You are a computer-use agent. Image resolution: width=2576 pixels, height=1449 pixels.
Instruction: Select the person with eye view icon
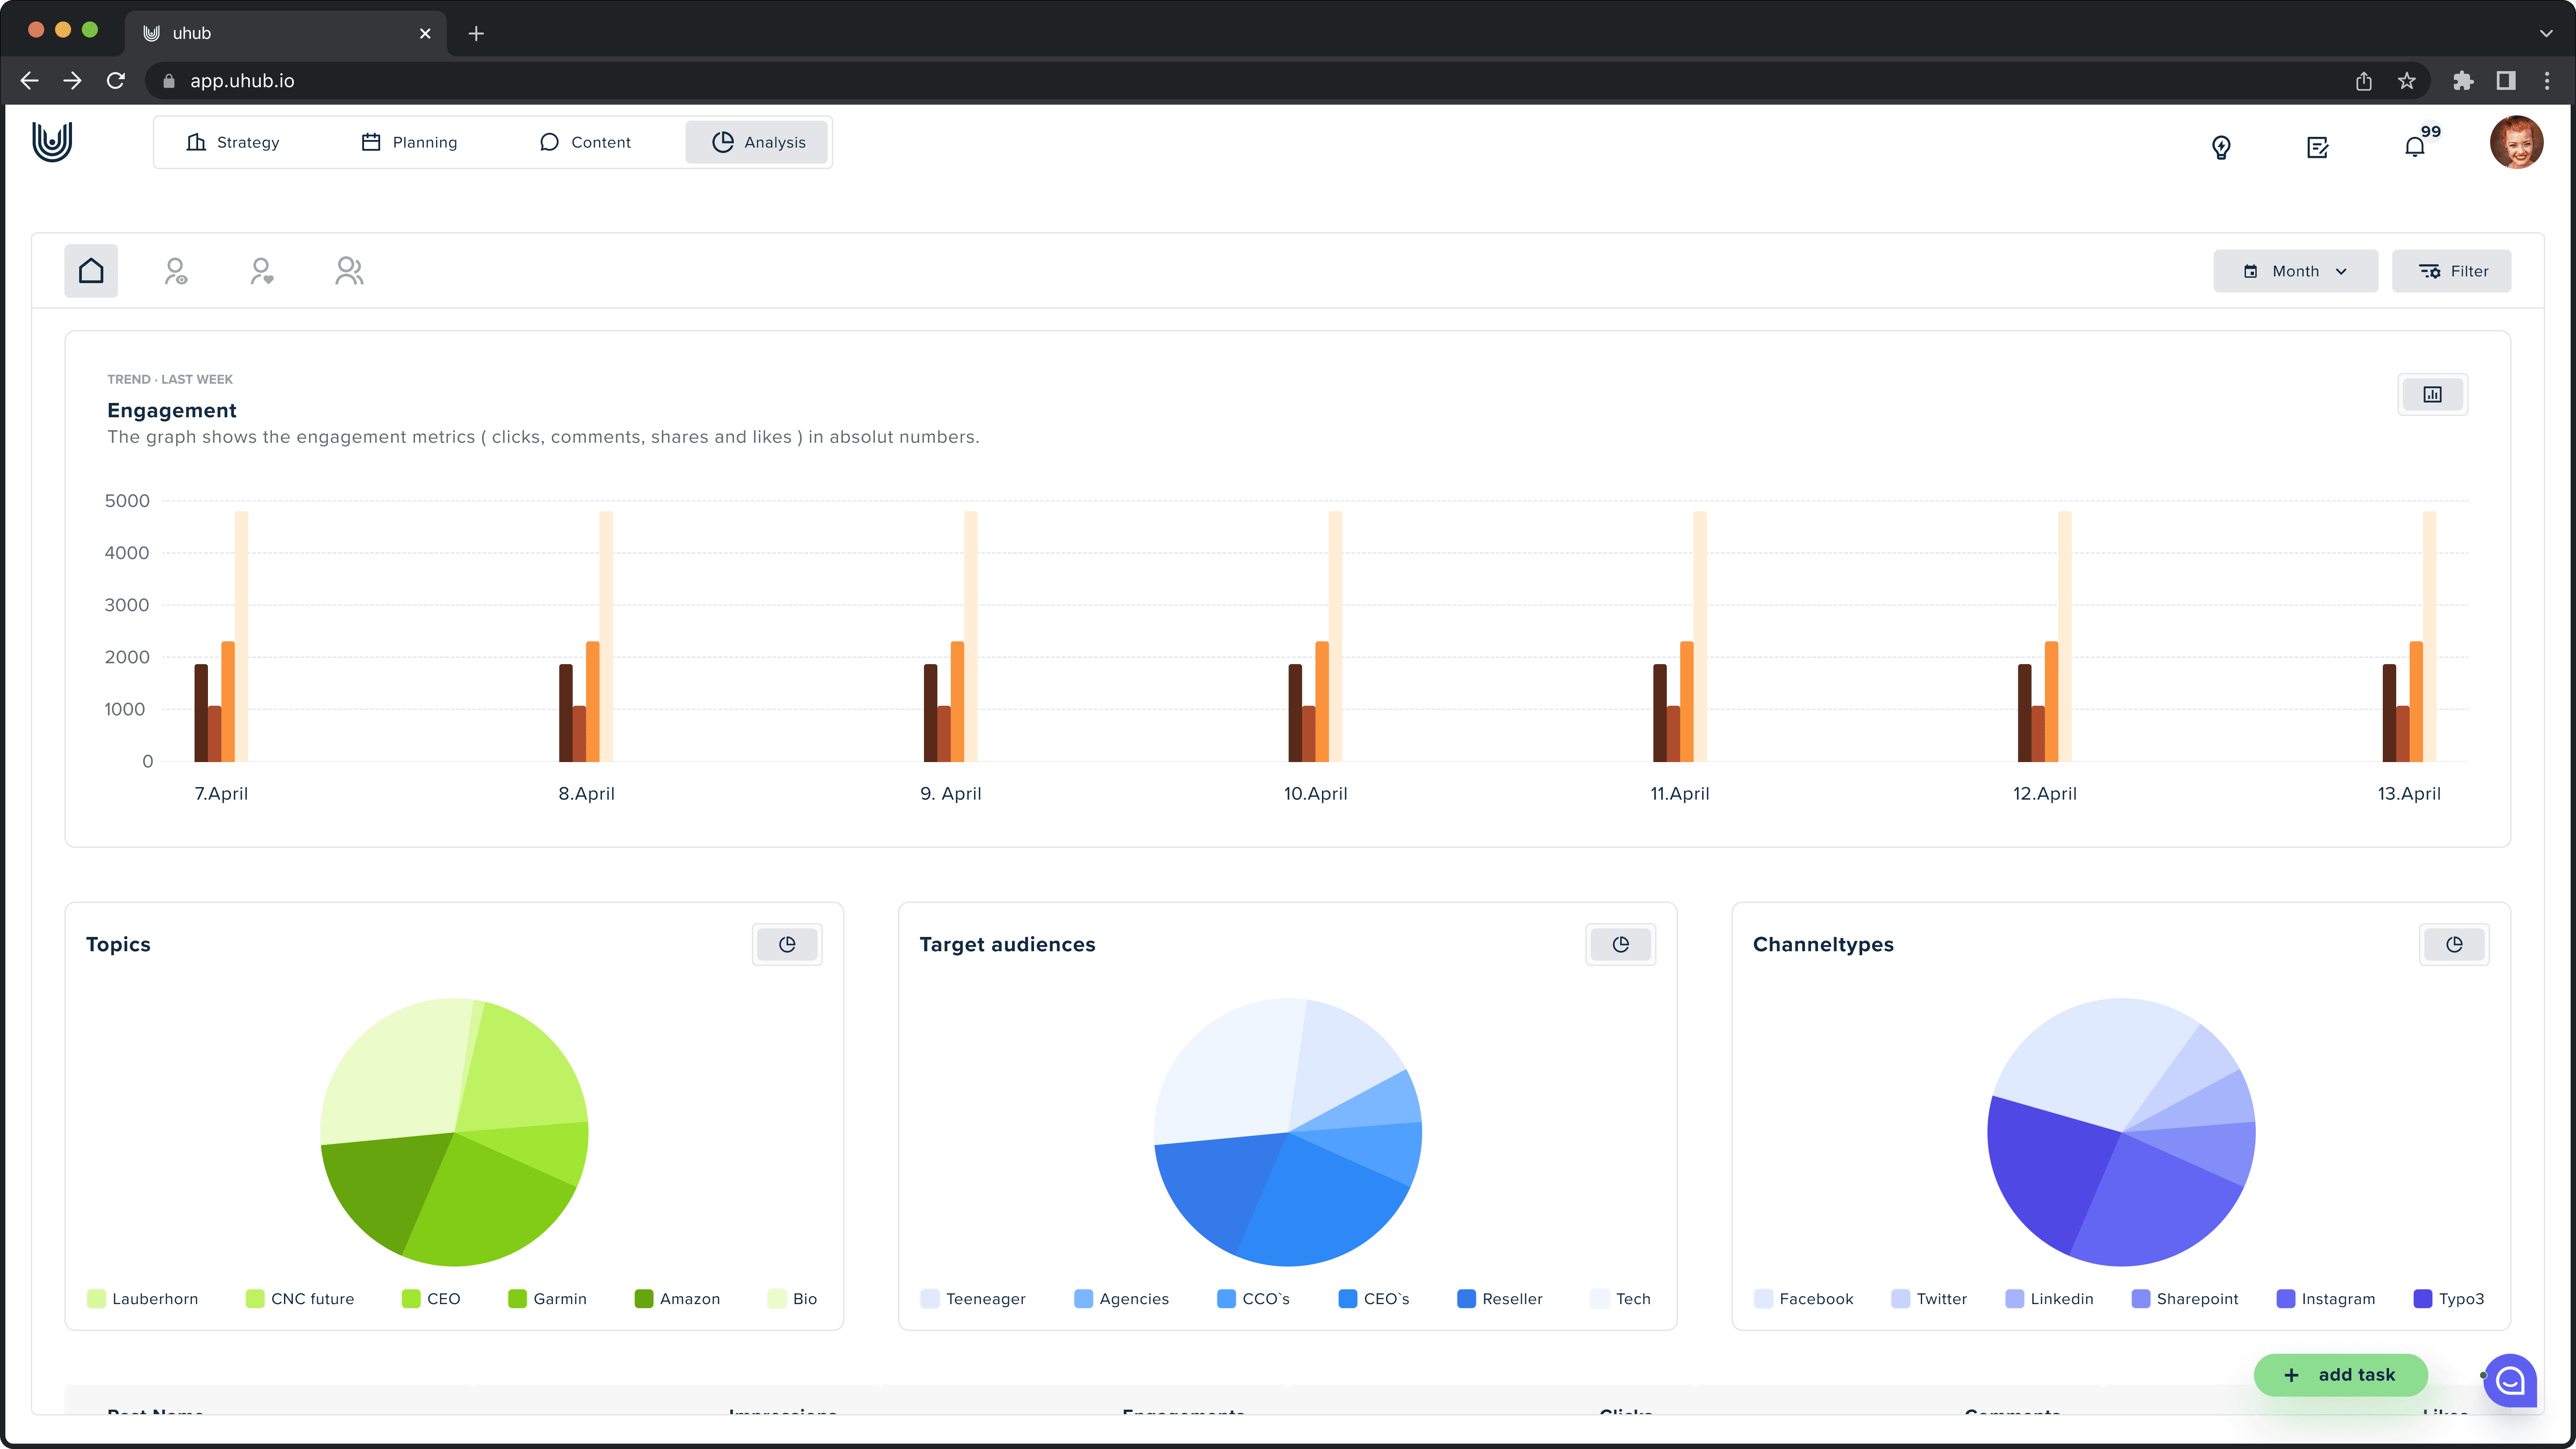point(176,271)
